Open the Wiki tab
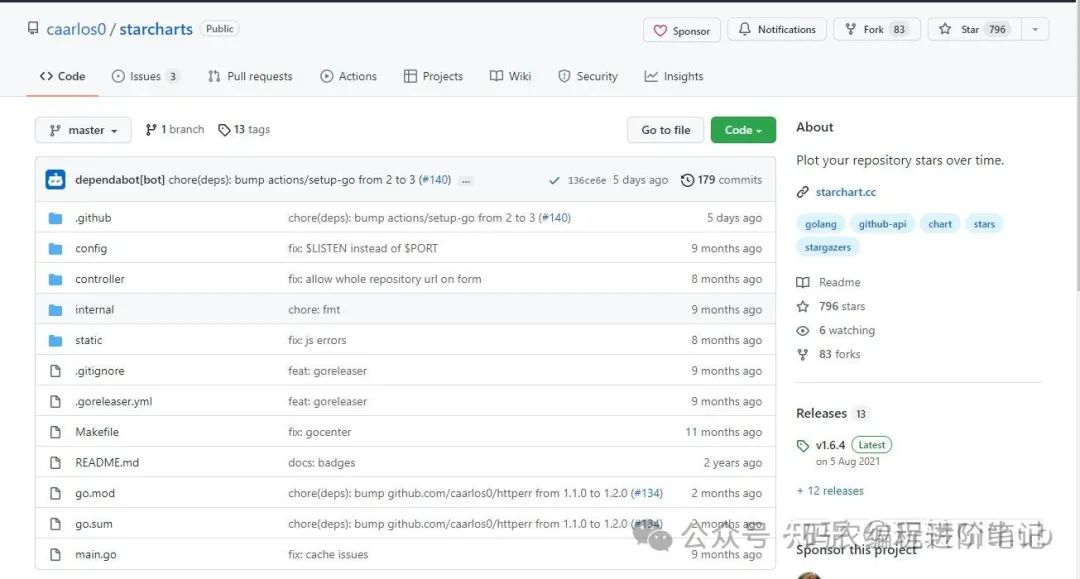 510,76
